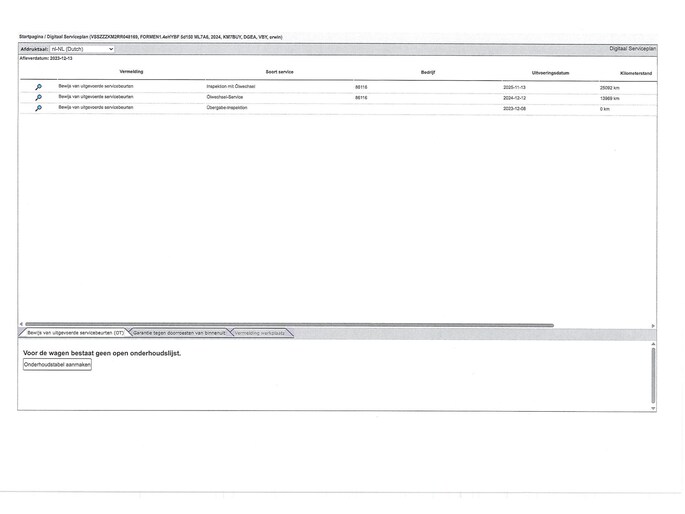
Task: Click magnifier icon for Ölwechsel-Service row
Action: coord(38,98)
